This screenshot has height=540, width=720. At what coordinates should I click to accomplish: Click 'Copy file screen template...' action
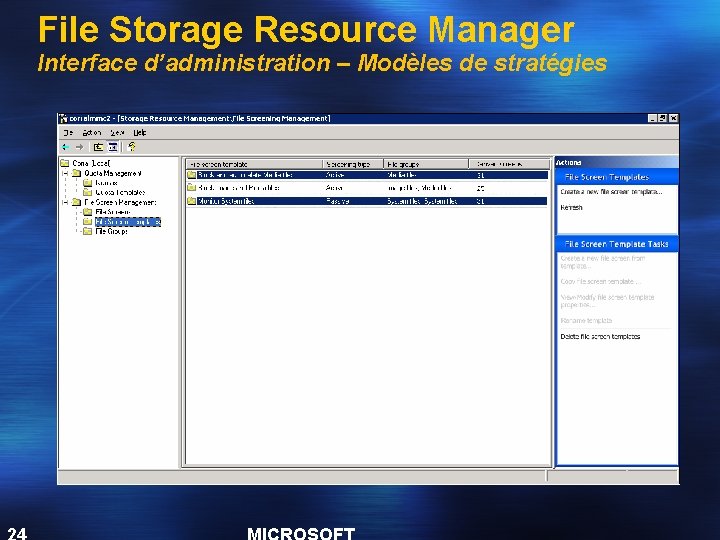(600, 281)
